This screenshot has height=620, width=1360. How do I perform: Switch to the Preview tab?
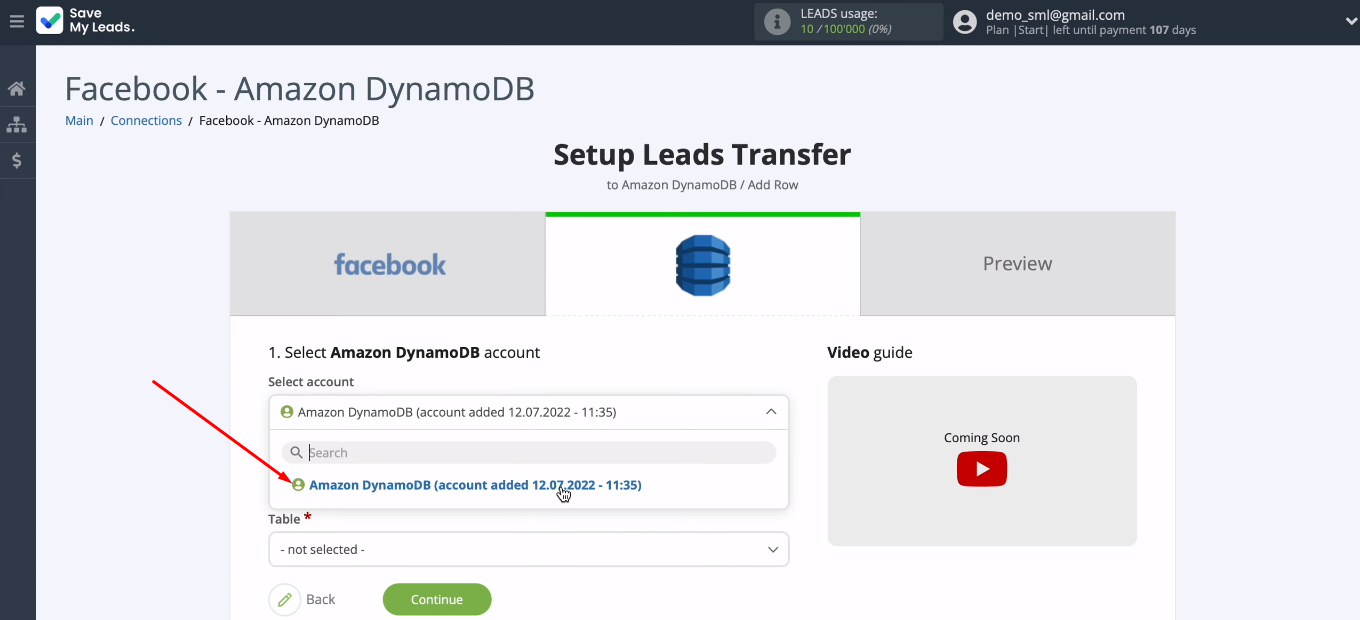[1017, 264]
